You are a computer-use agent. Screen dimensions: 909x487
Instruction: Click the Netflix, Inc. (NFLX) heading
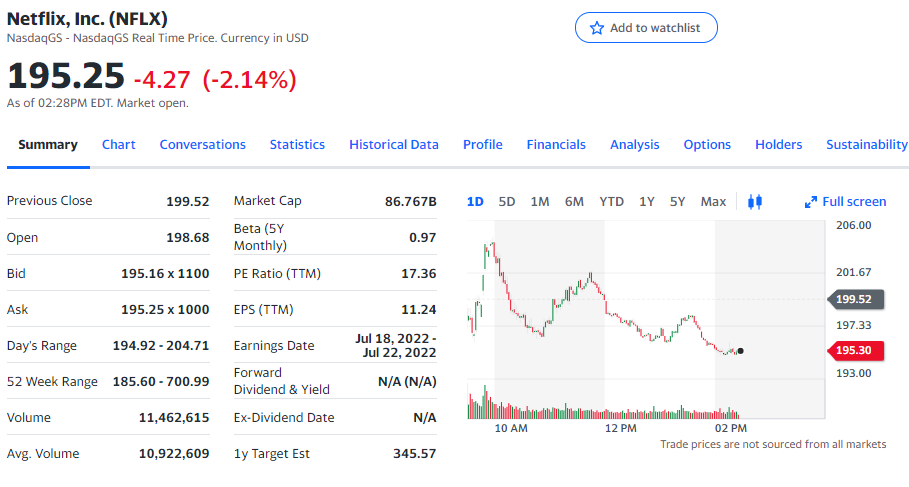87,19
